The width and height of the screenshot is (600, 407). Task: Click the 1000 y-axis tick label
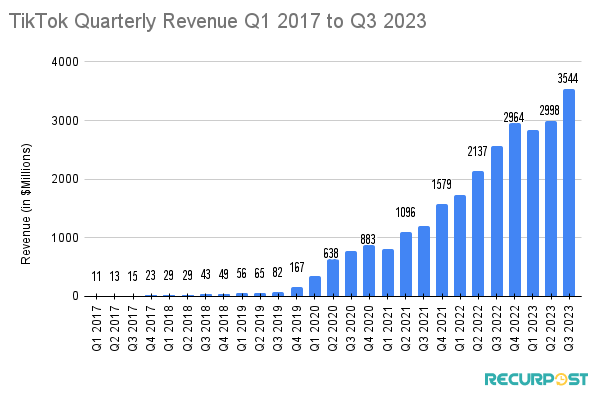[x=65, y=238]
